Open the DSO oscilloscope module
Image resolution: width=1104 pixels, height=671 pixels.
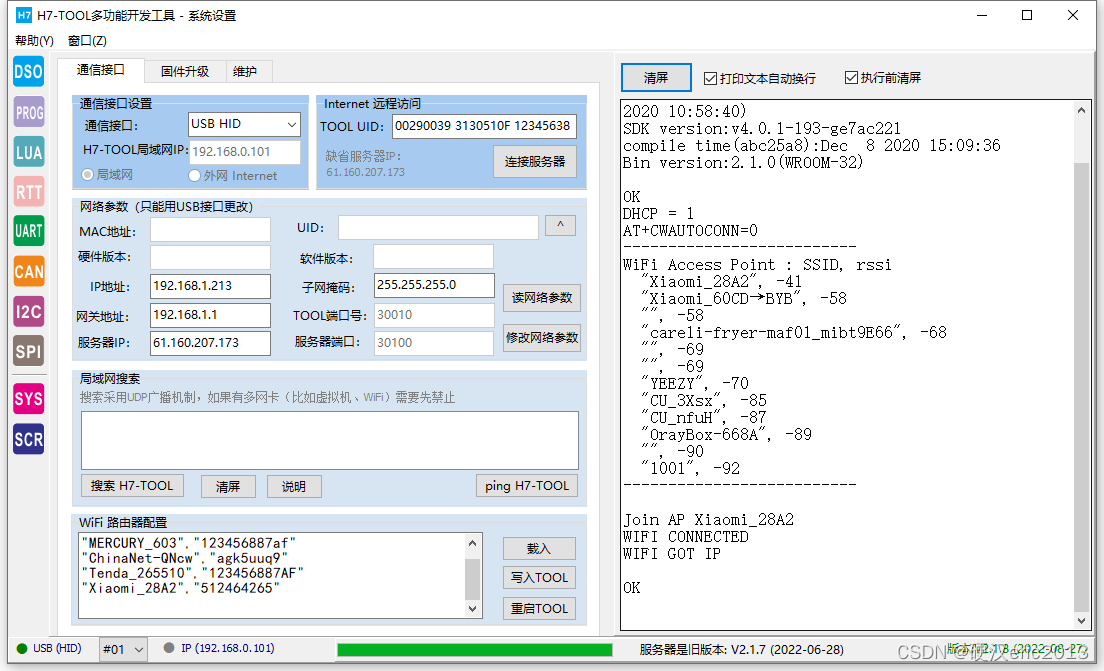coord(28,72)
